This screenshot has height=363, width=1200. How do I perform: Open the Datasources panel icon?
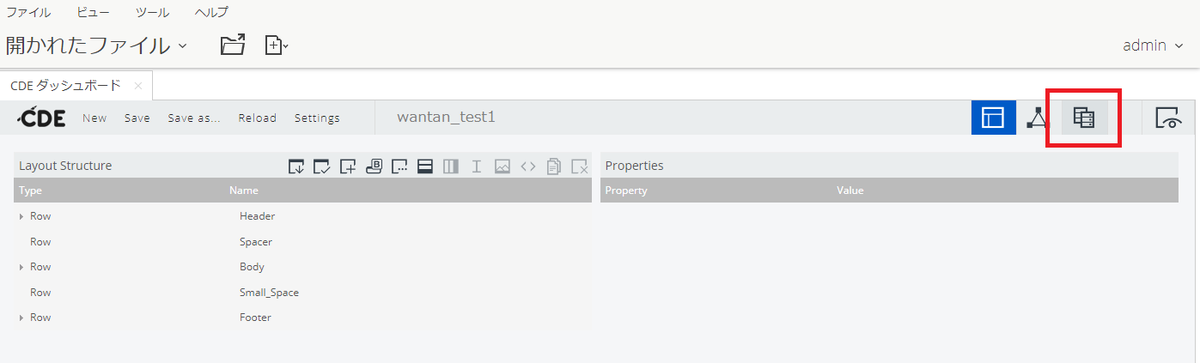coord(1083,118)
